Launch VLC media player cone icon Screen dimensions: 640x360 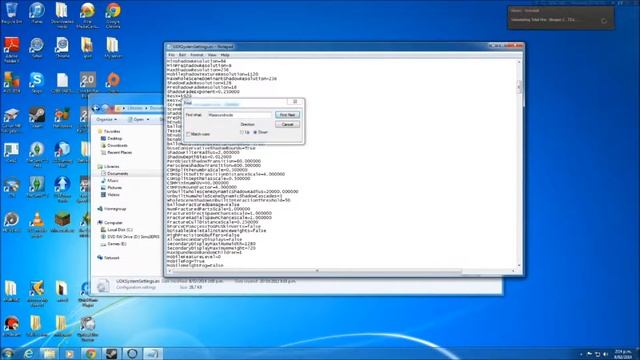coord(37,224)
